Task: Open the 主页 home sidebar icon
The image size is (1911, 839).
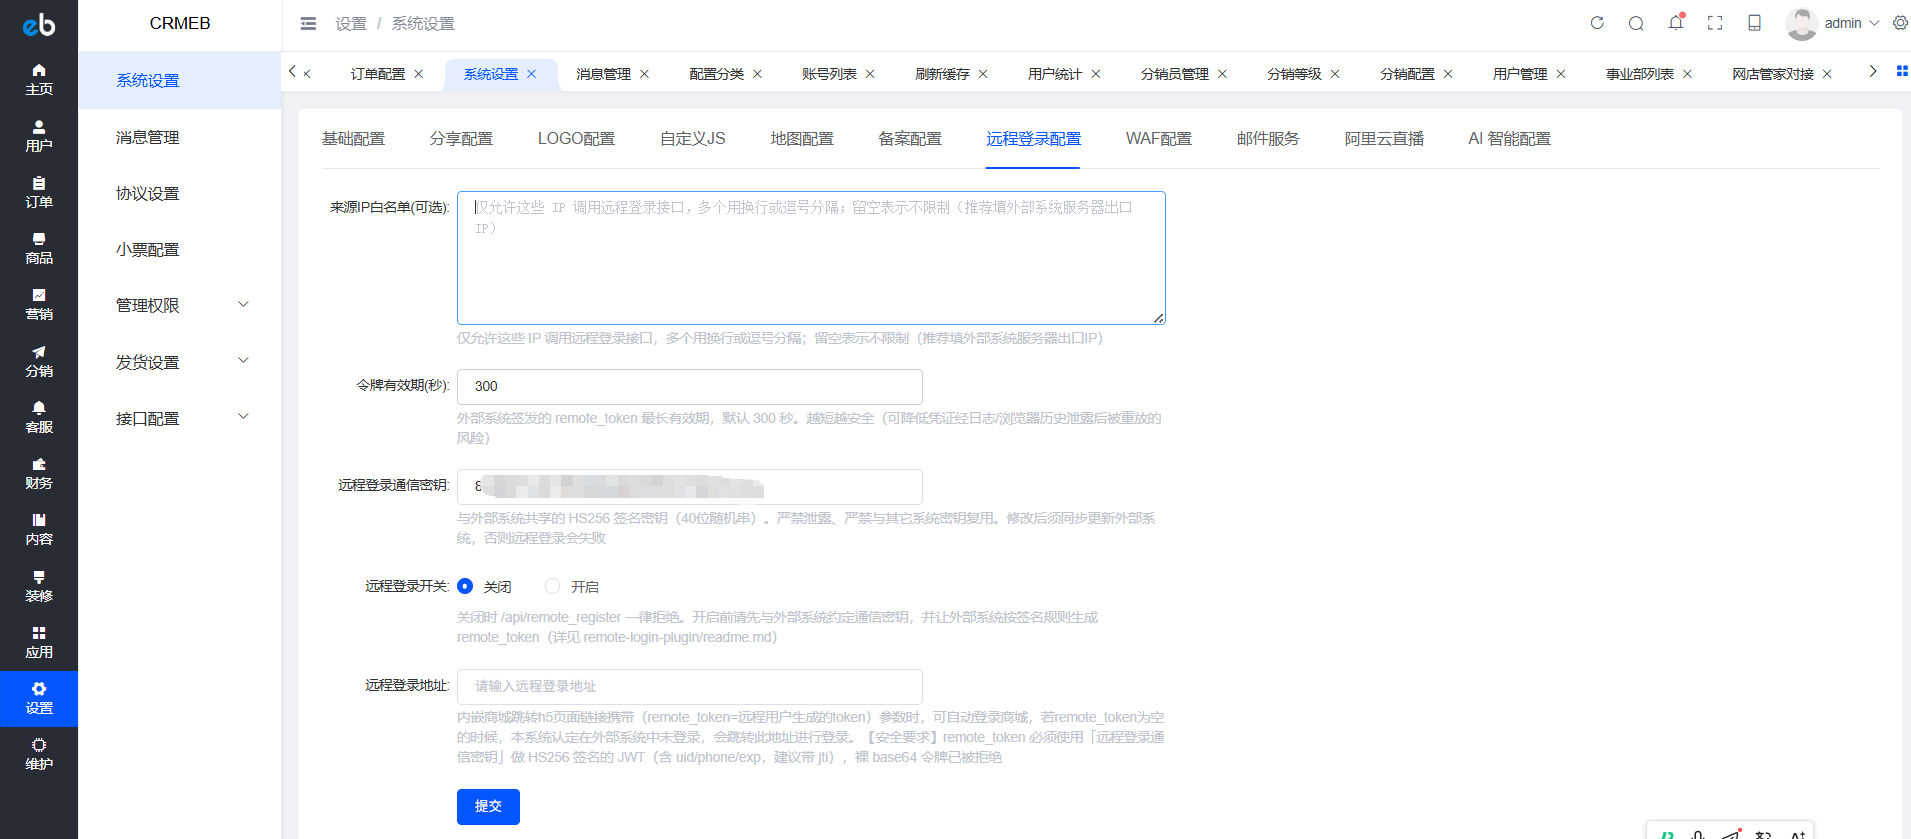Action: coord(39,79)
